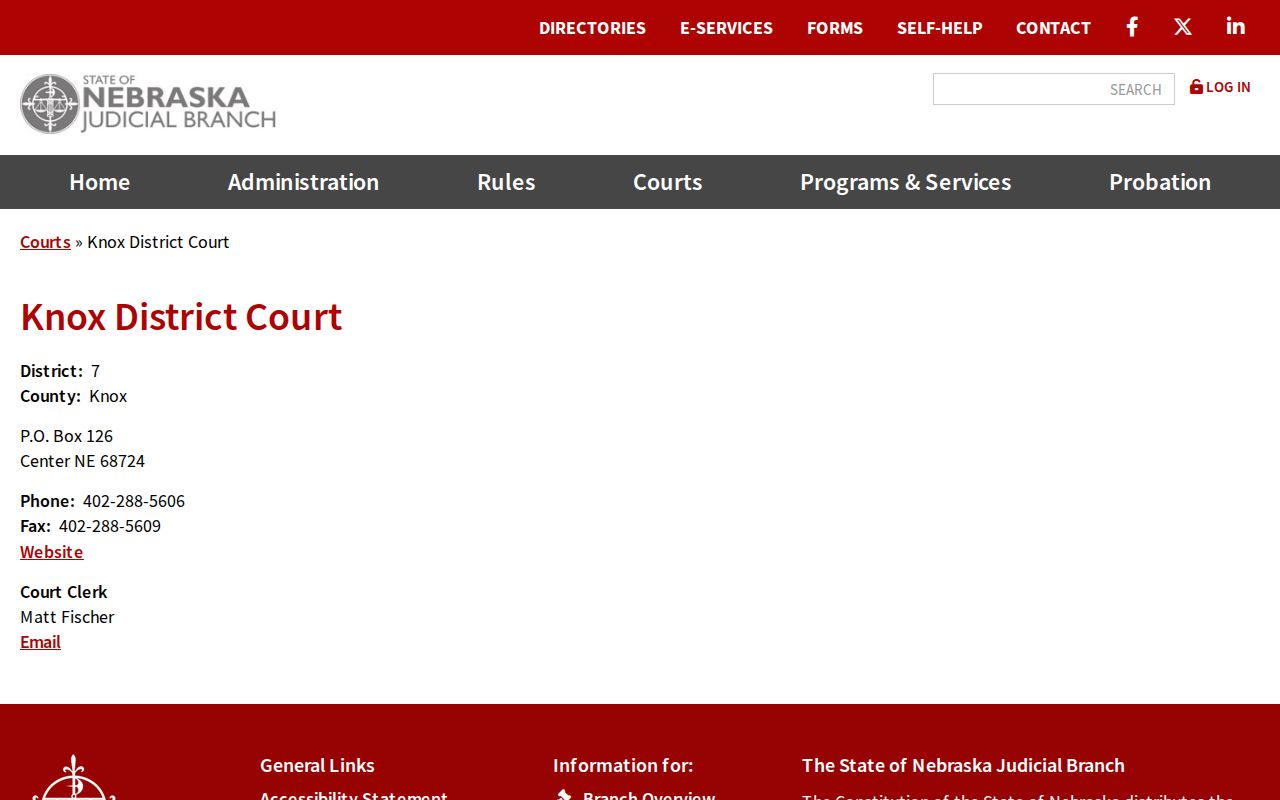Open the Facebook icon link
This screenshot has width=1280, height=800.
(x=1132, y=27)
